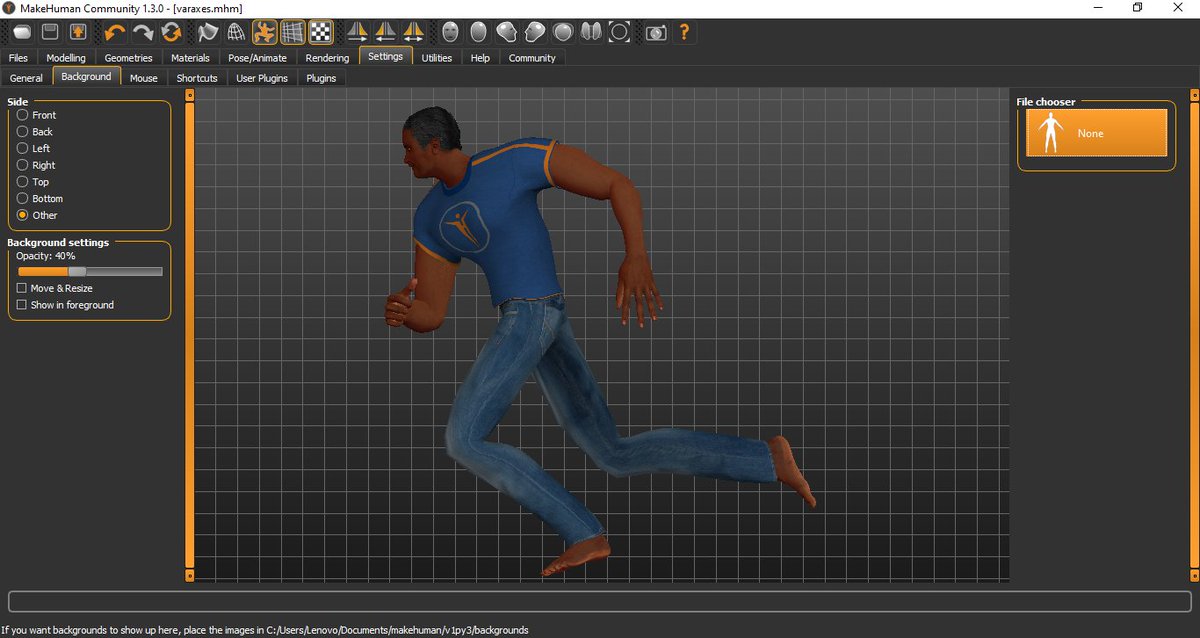Switch to the Materials section
This screenshot has height=638, width=1200.
190,57
